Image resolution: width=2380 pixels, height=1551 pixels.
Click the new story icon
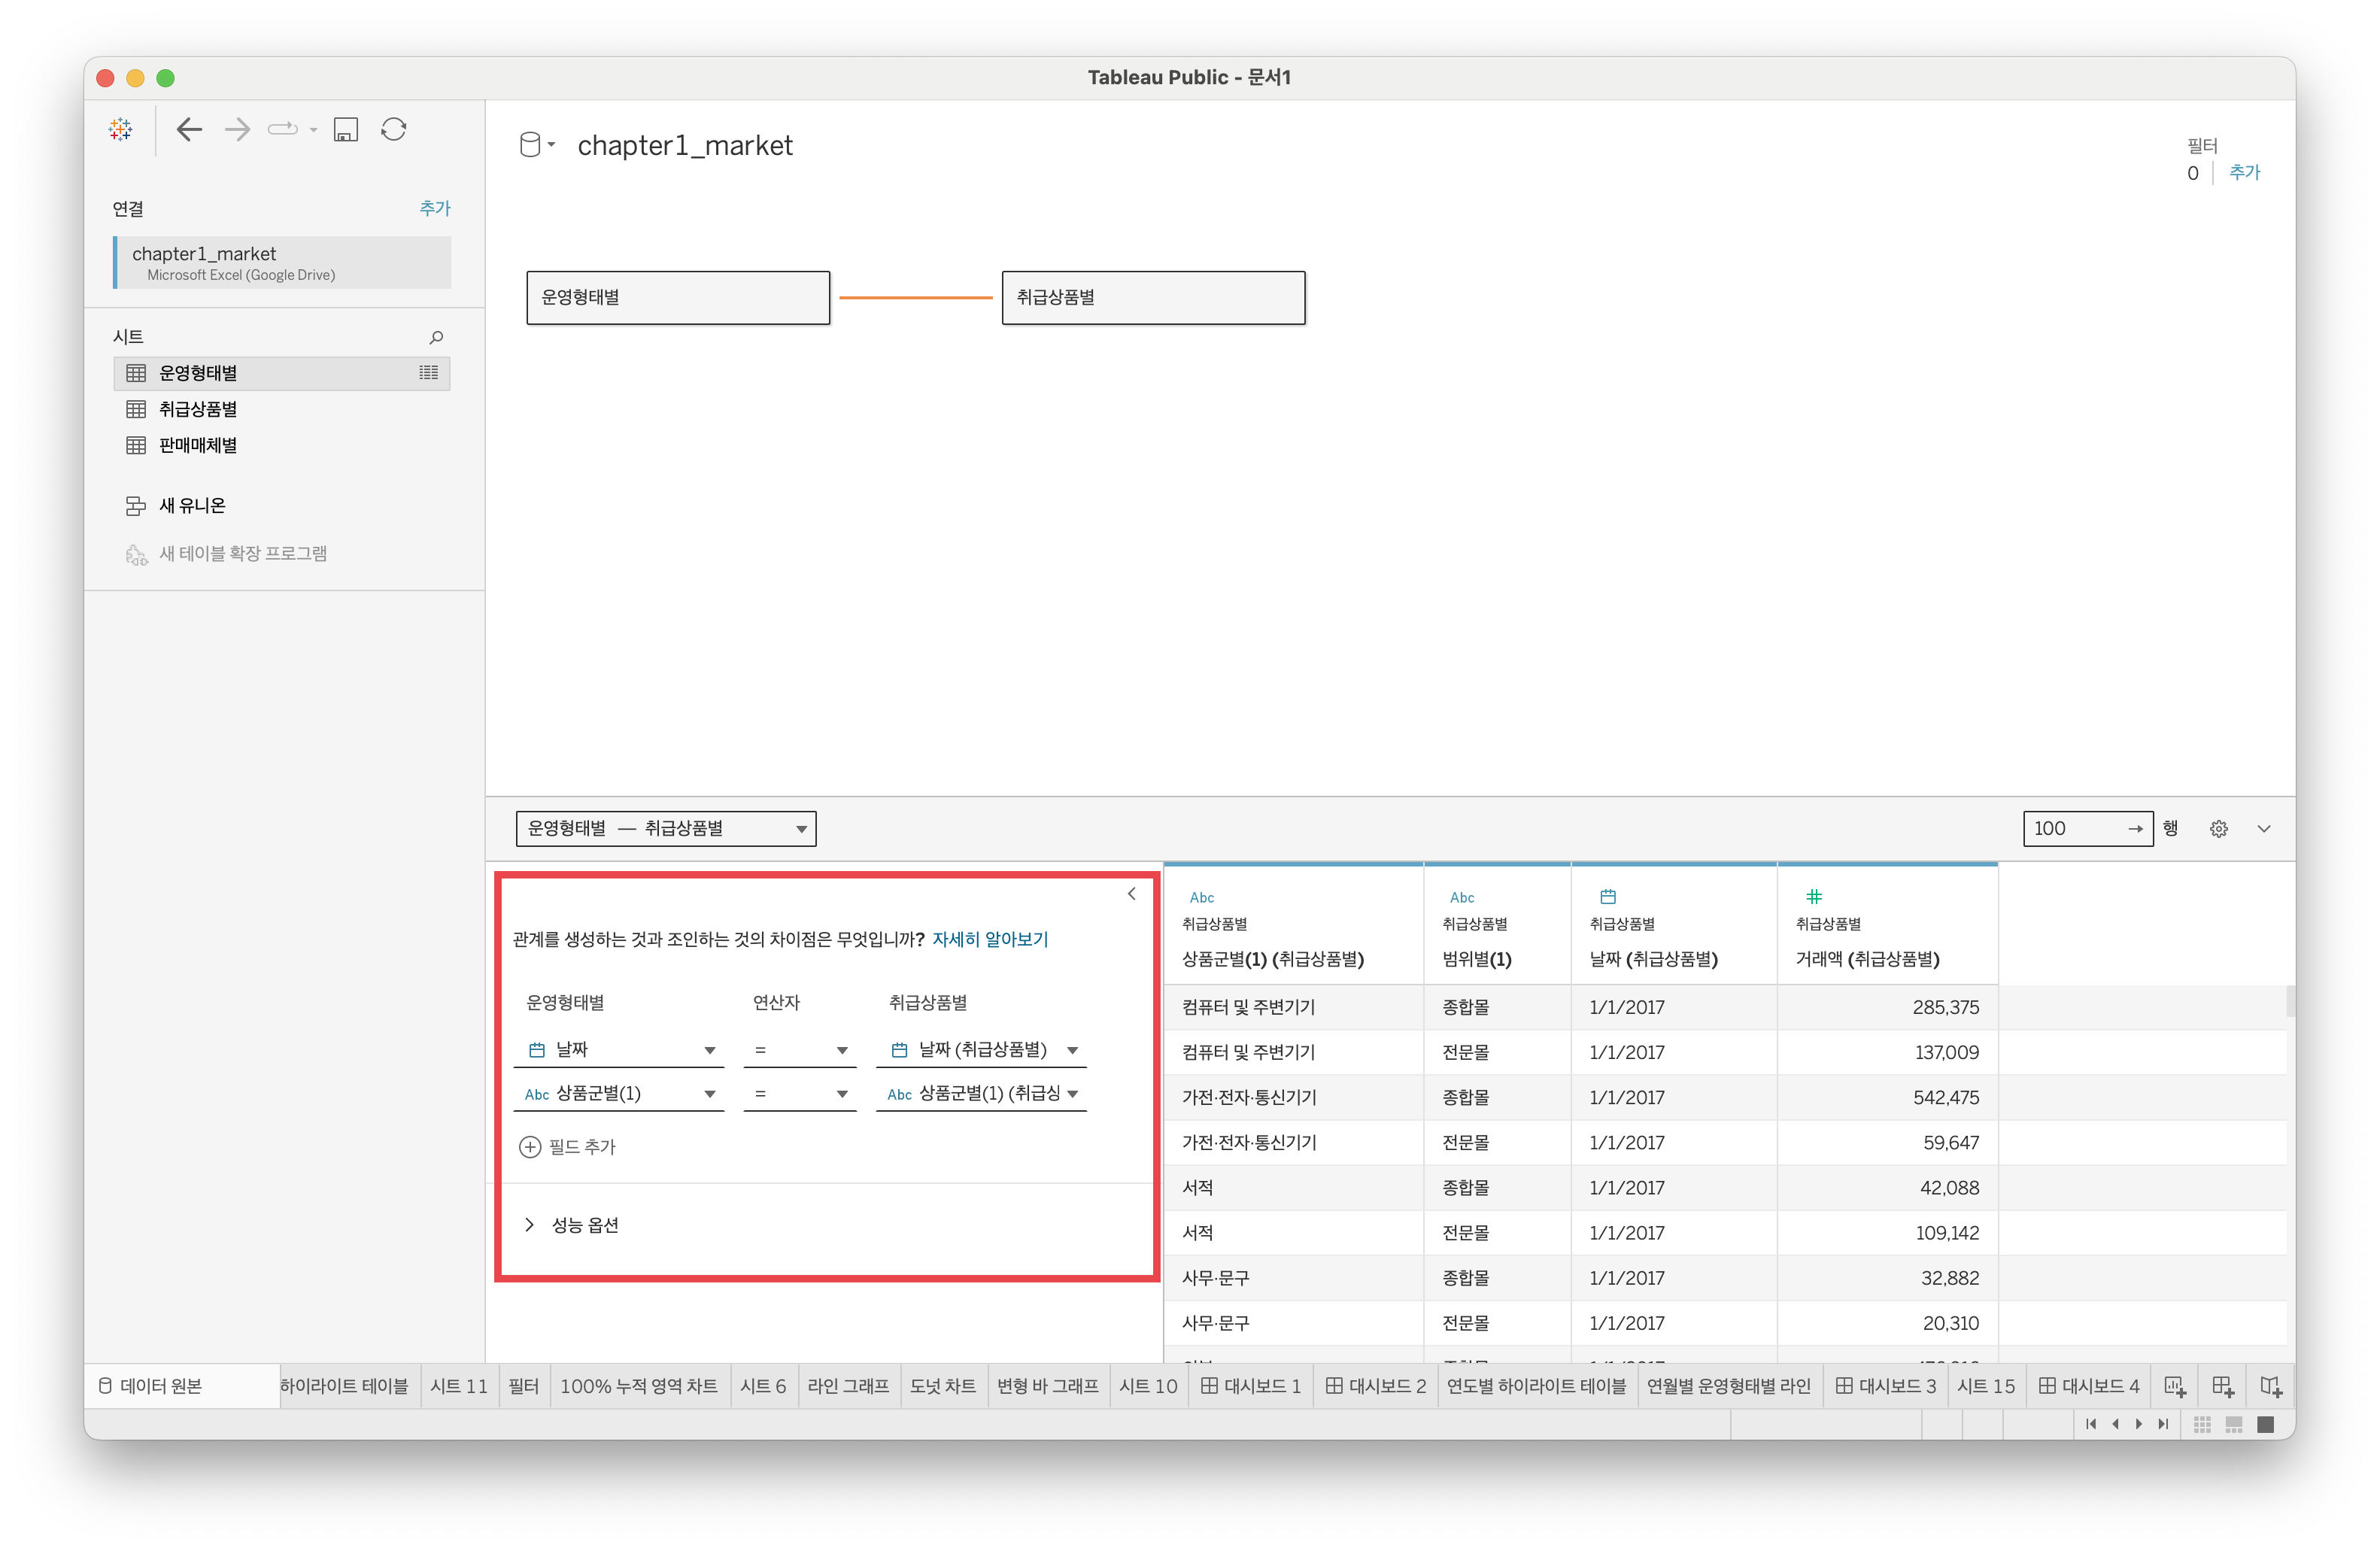[x=2270, y=1386]
